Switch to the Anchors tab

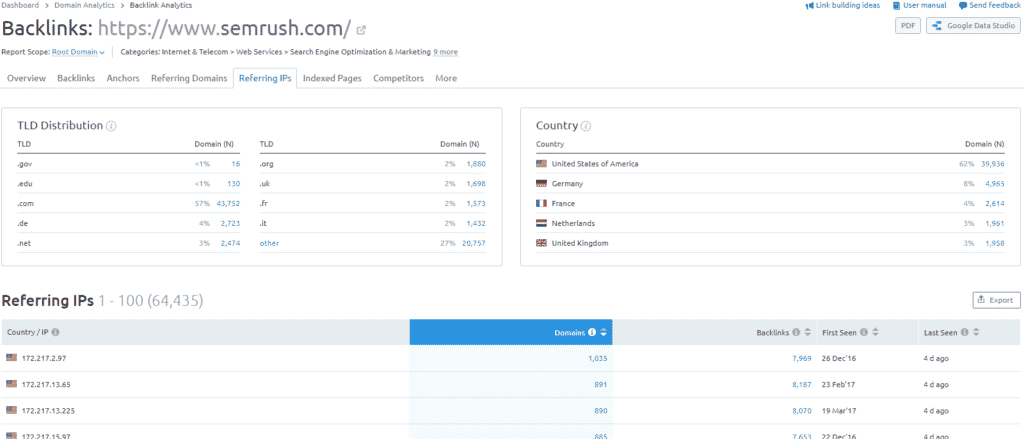coord(123,78)
